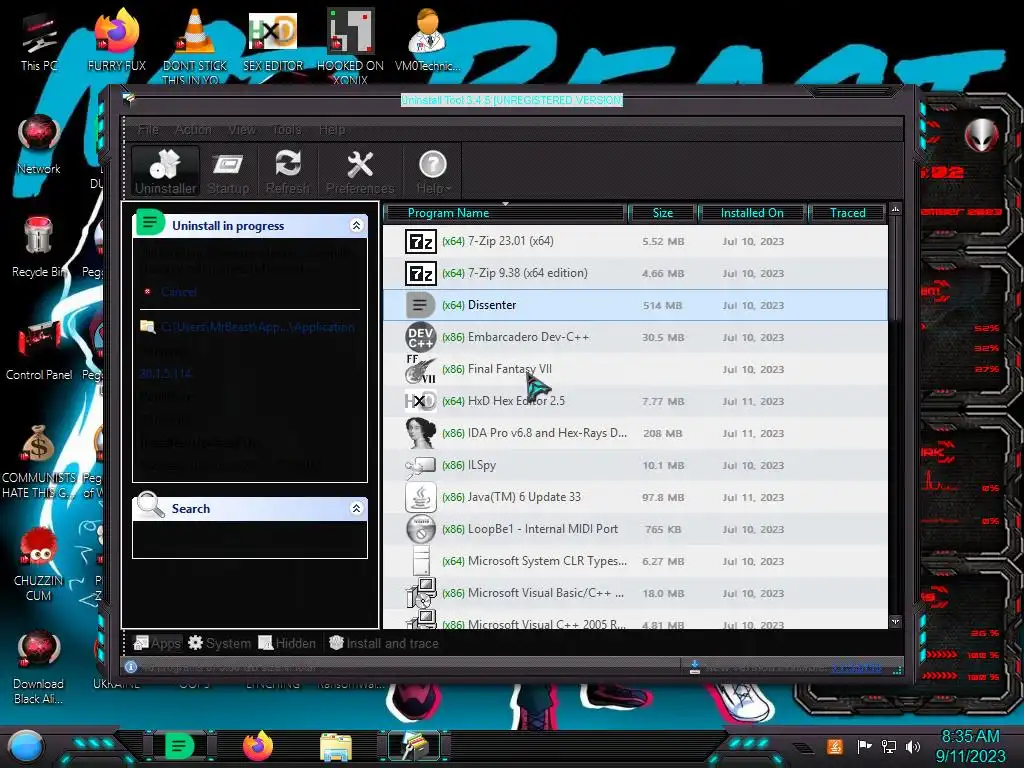The height and width of the screenshot is (768, 1024).
Task: Click inside the Search panel field
Action: pyautogui.click(x=250, y=539)
